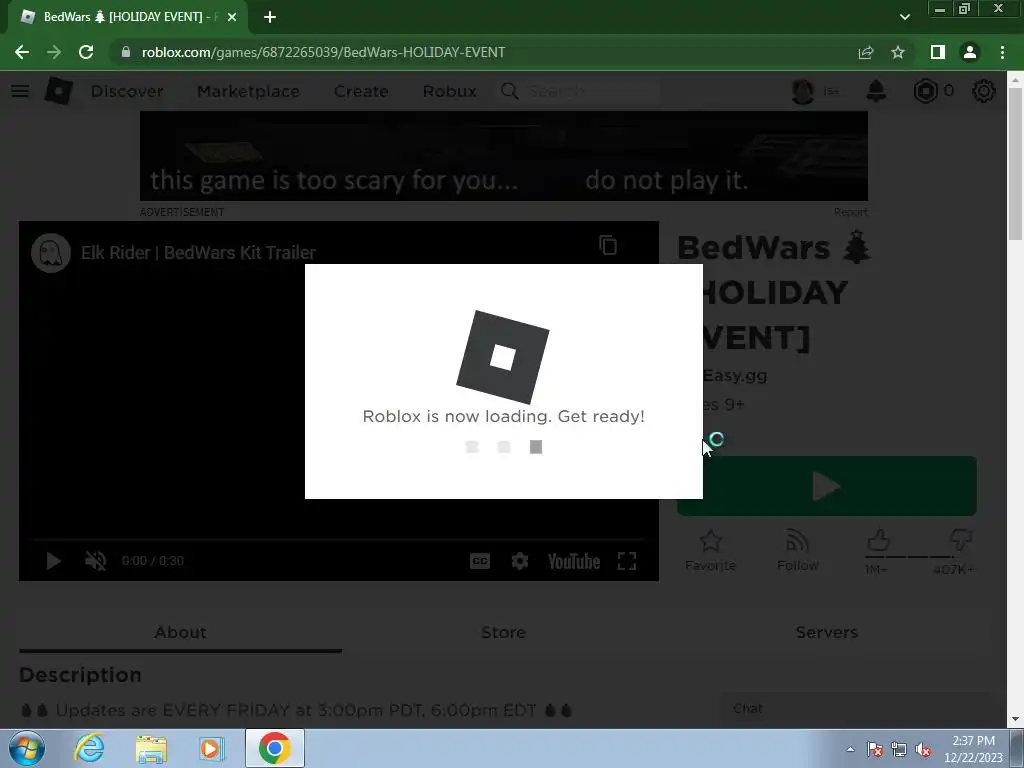Screen dimensions: 1024x768
Task: Click the browser address bar URL
Action: tap(323, 52)
